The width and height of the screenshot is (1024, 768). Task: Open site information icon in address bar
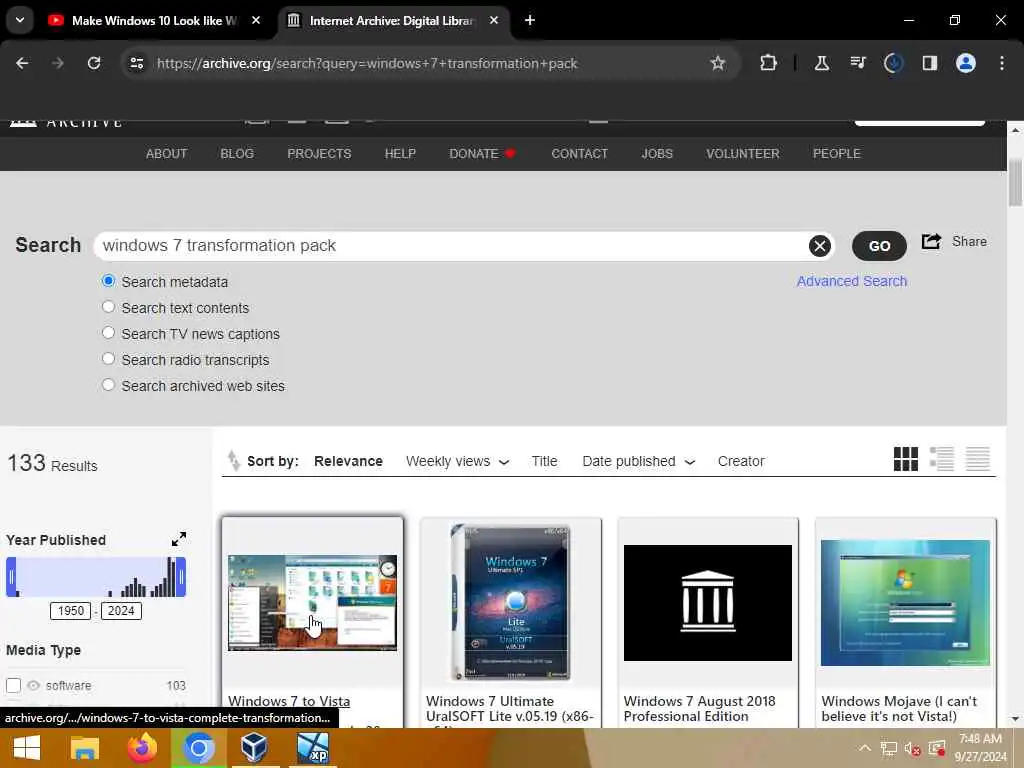point(136,63)
